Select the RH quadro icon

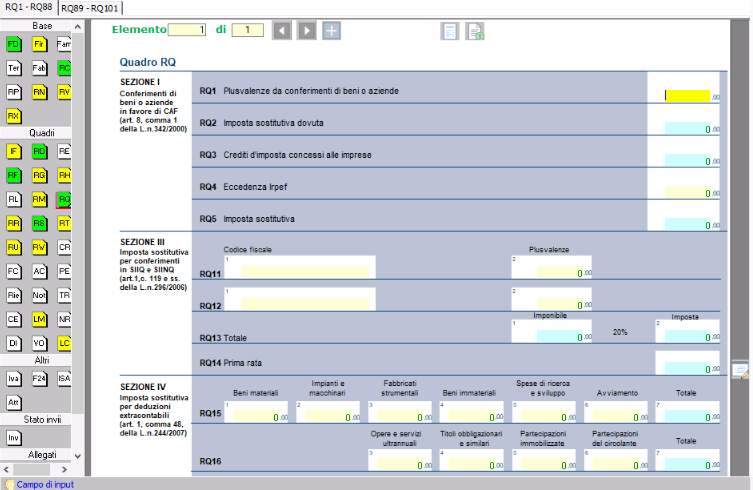tap(64, 175)
